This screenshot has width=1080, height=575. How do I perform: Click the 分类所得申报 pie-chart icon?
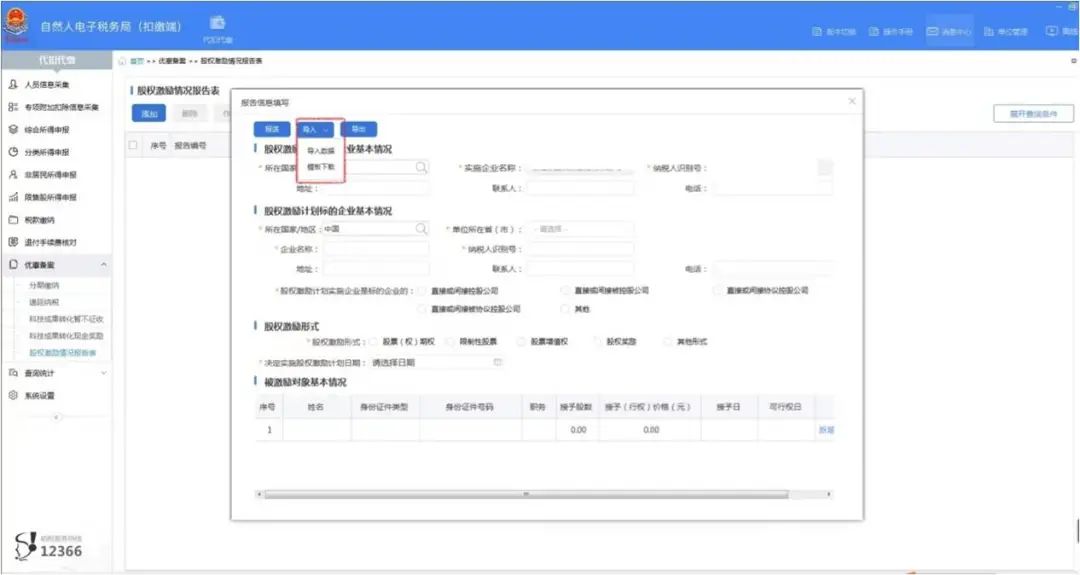point(14,152)
